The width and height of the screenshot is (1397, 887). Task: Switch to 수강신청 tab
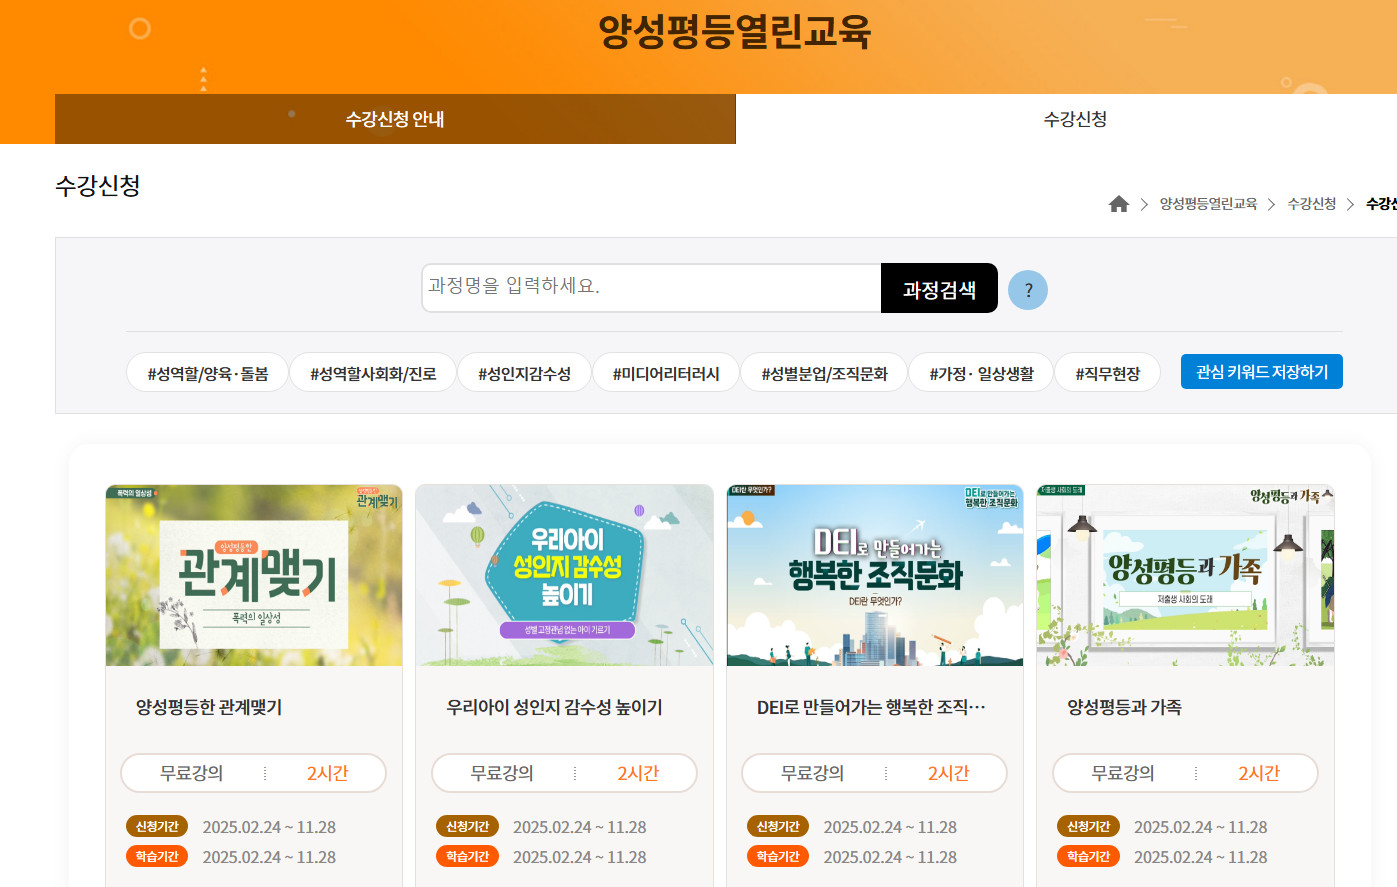[x=1075, y=119]
